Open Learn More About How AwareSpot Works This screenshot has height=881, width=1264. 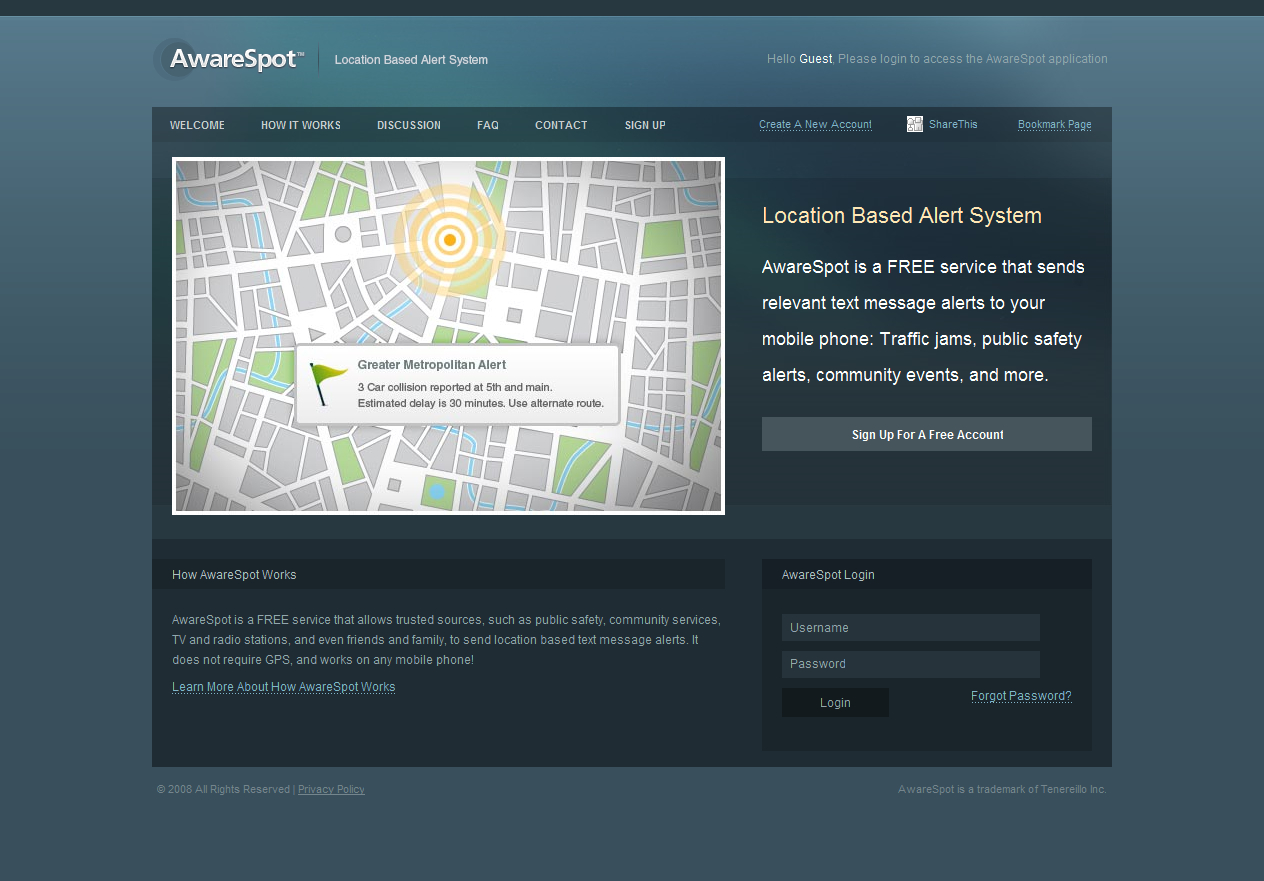(x=284, y=687)
